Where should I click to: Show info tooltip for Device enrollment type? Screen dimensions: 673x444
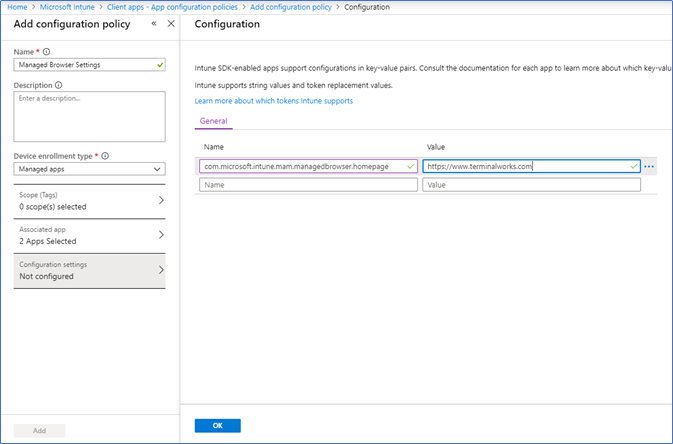coord(105,156)
